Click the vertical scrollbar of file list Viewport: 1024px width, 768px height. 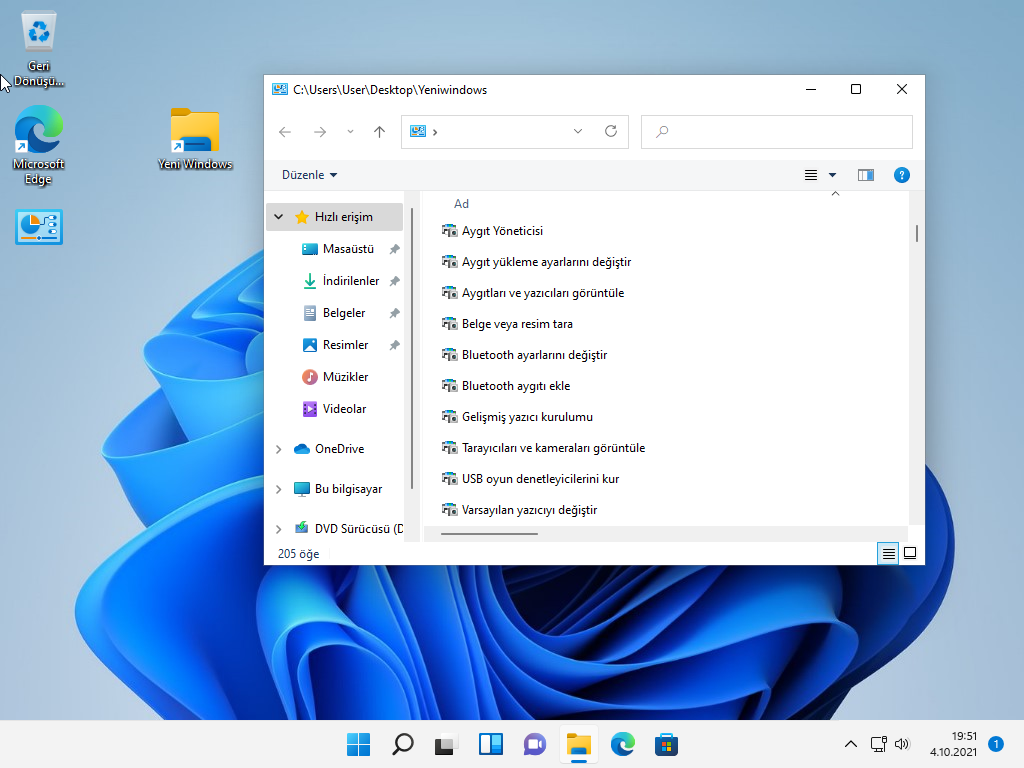point(917,233)
